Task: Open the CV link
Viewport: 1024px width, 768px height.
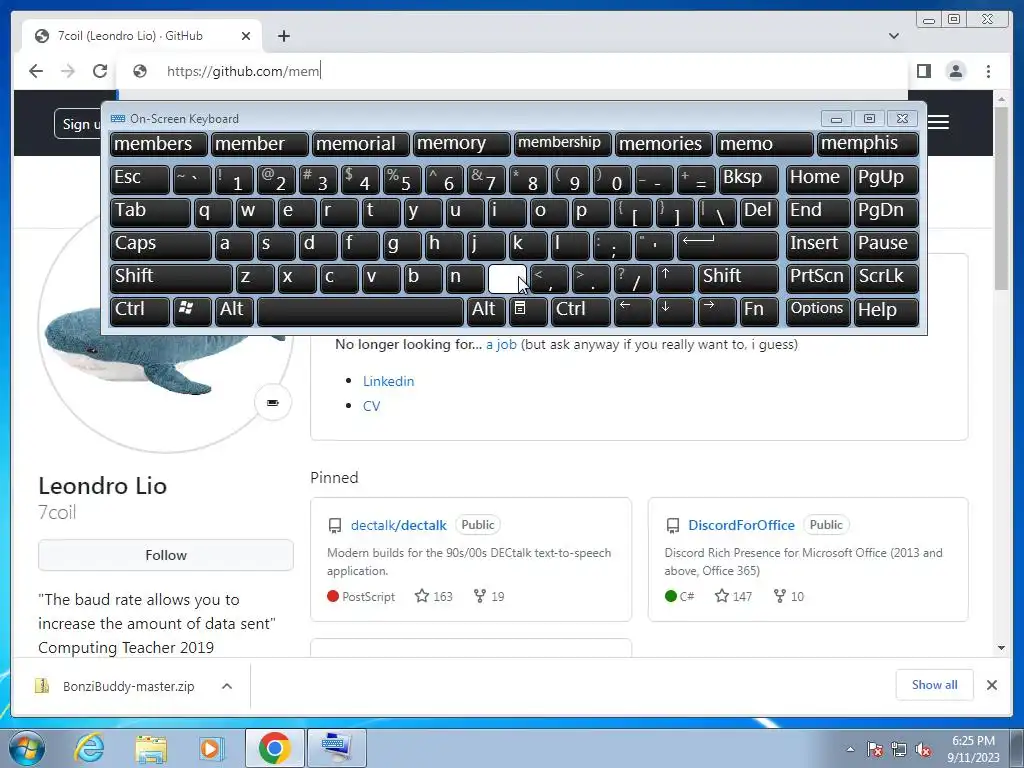Action: pyautogui.click(x=372, y=406)
